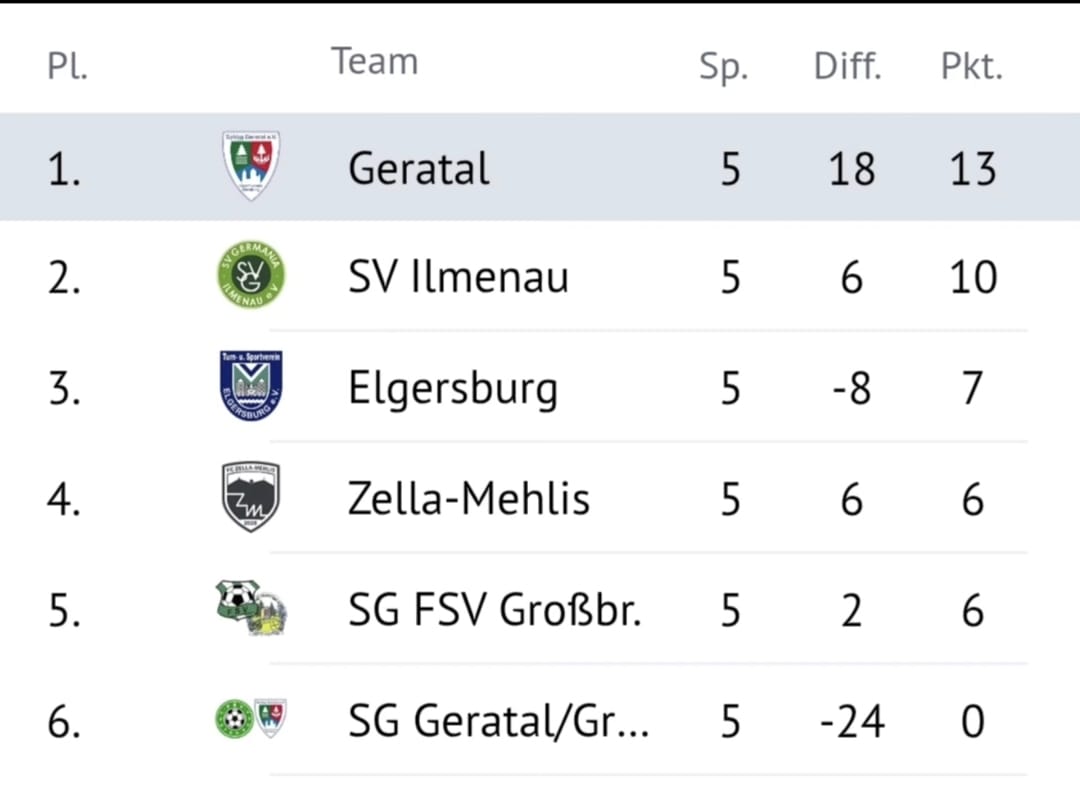Select the SG FSV Großbr. team name
Screen dimensions: 1080x792
[495, 610]
